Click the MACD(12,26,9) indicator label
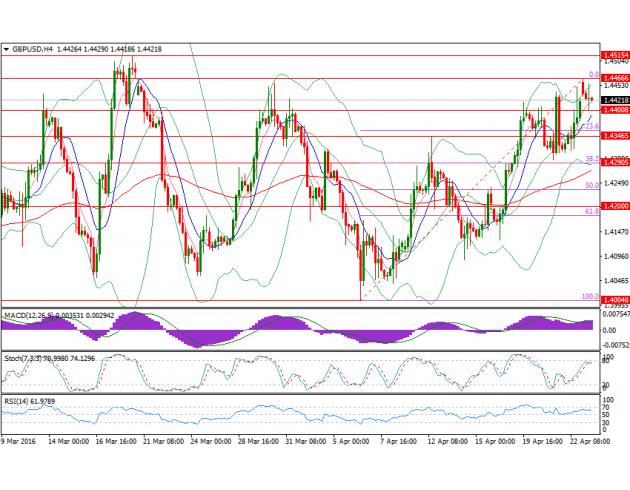630x490 pixels. (33, 315)
